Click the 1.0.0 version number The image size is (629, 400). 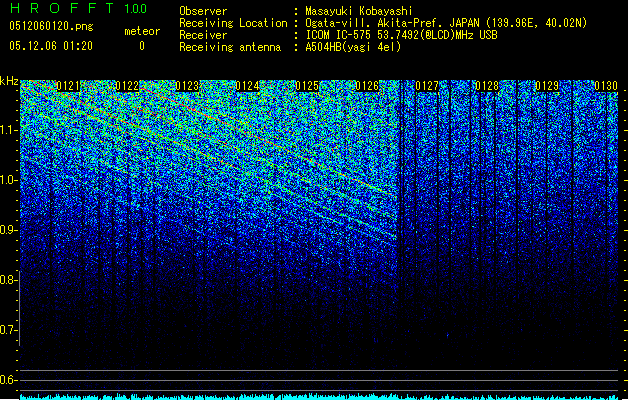click(135, 9)
